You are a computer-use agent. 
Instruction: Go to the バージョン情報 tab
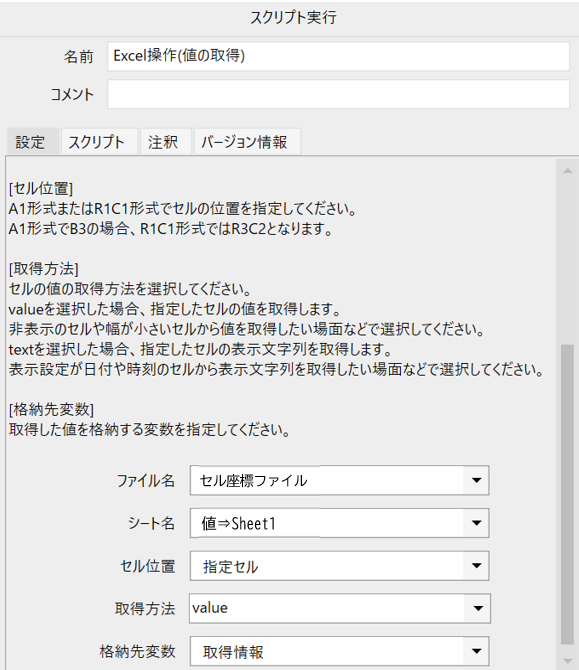[x=247, y=142]
